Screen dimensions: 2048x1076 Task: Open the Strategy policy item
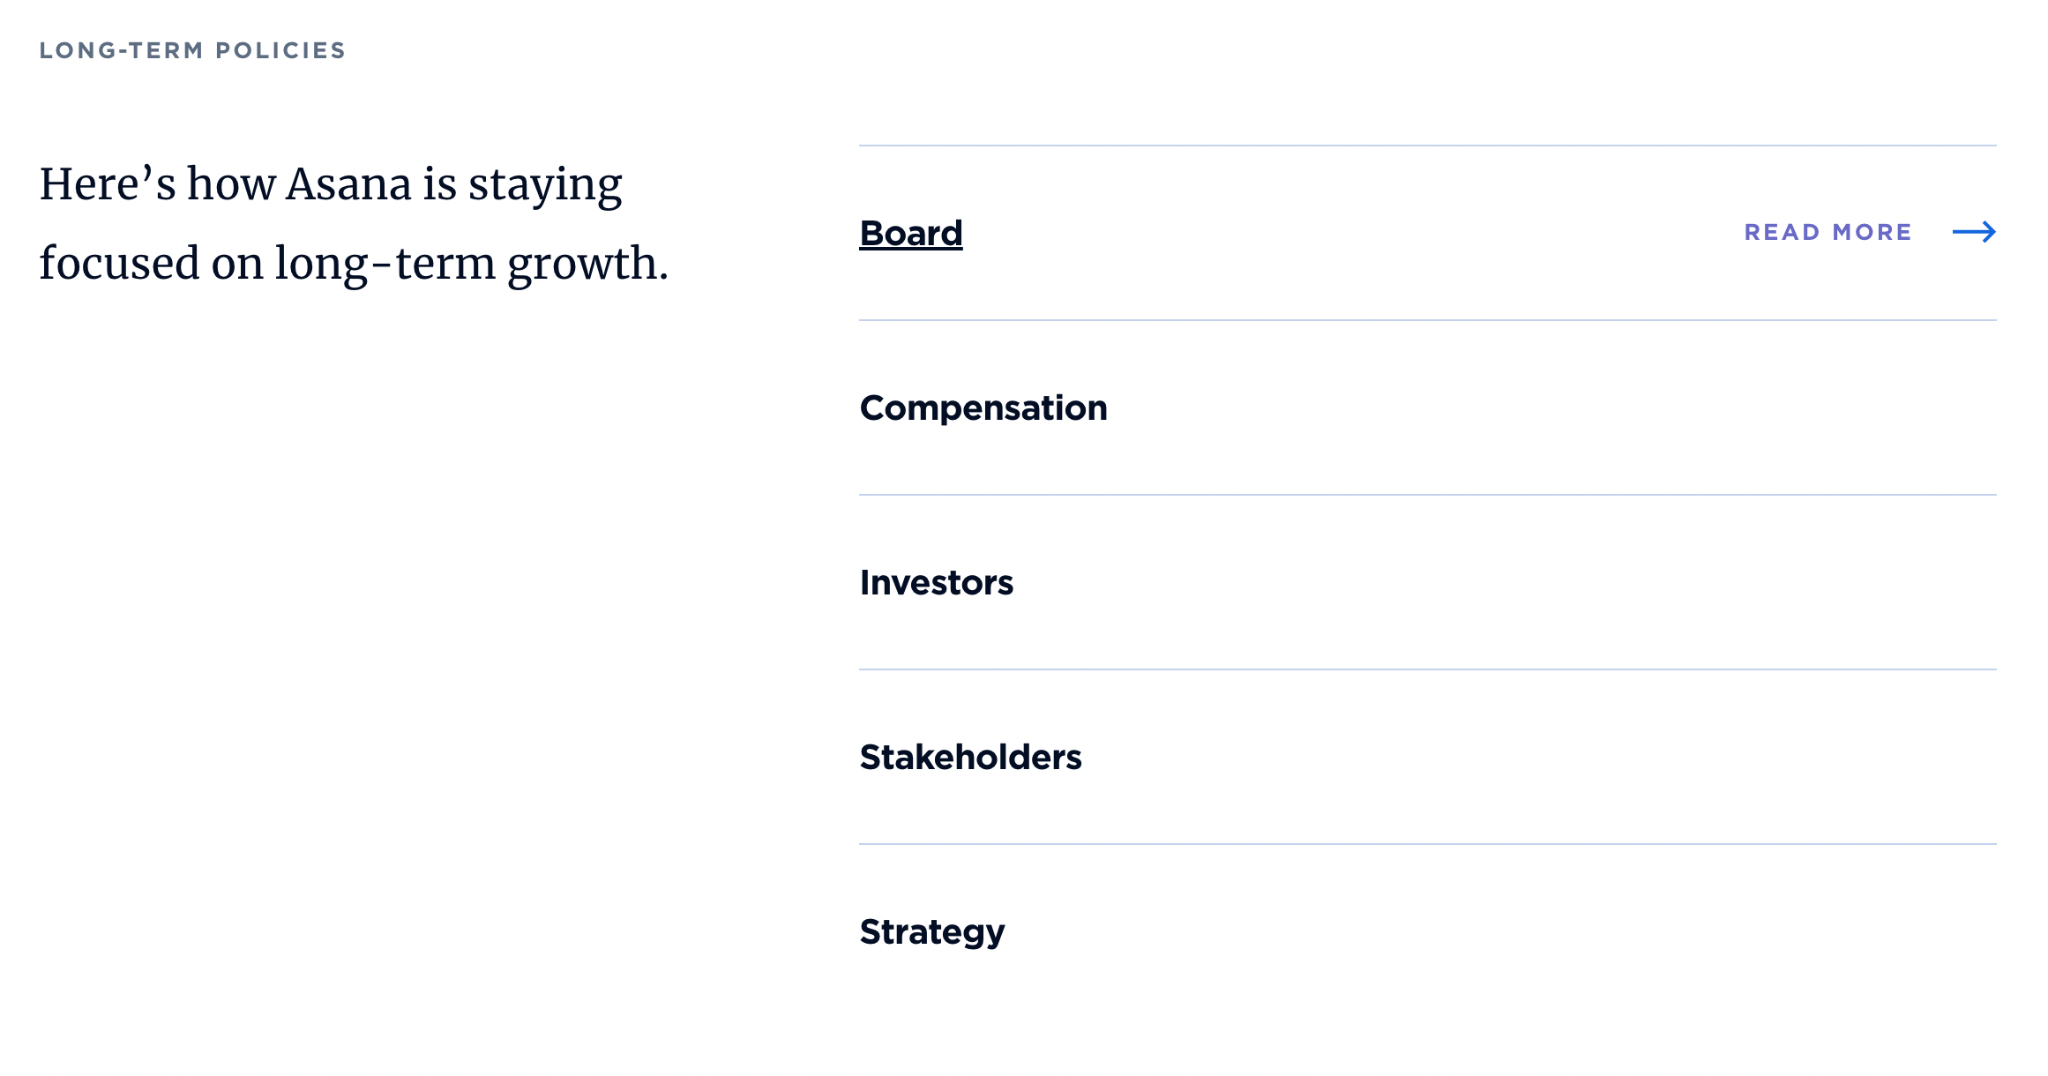pyautogui.click(x=931, y=932)
